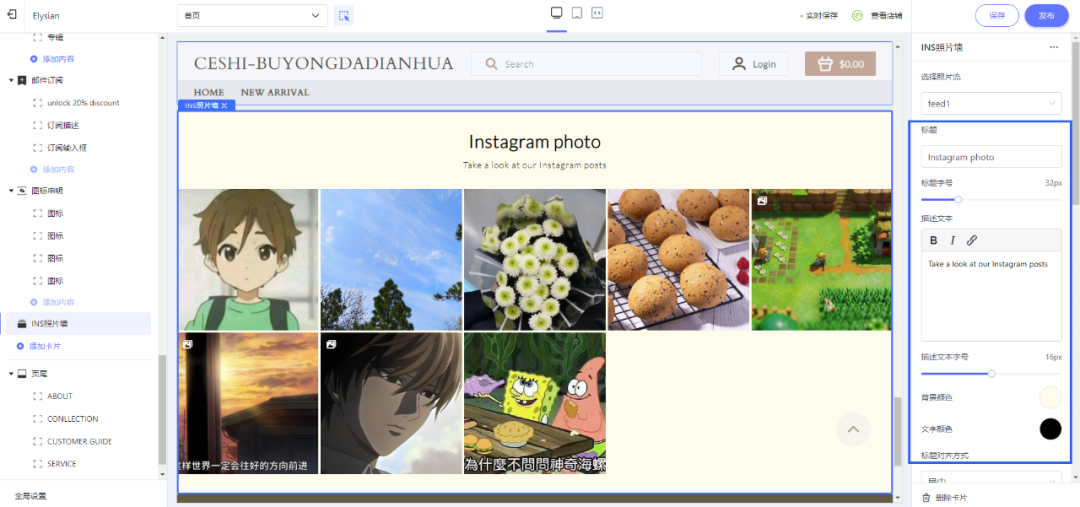Image resolution: width=1080 pixels, height=507 pixels.
Task: Open the INS照片墙 panel more-options dots
Action: (1053, 47)
